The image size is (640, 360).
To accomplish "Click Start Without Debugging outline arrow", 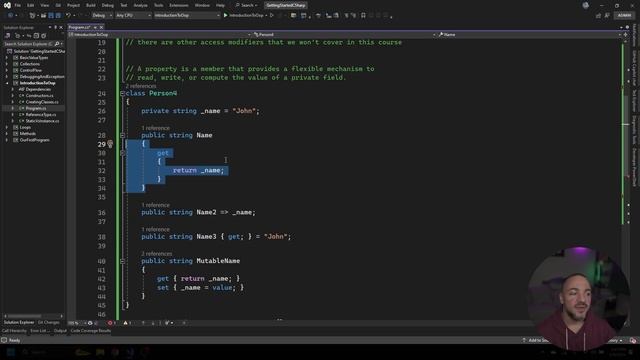I will tap(272, 15).
